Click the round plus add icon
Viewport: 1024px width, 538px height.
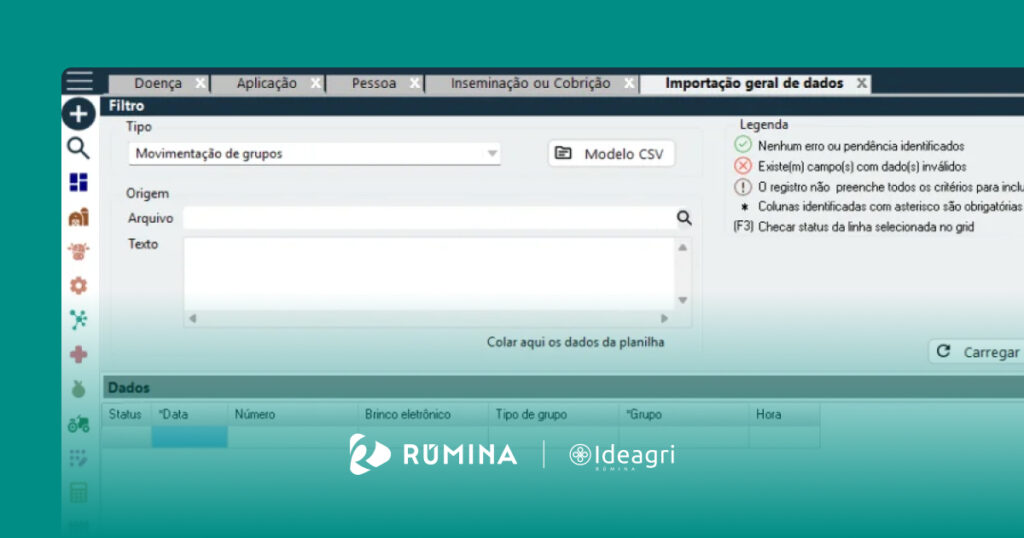point(79,114)
